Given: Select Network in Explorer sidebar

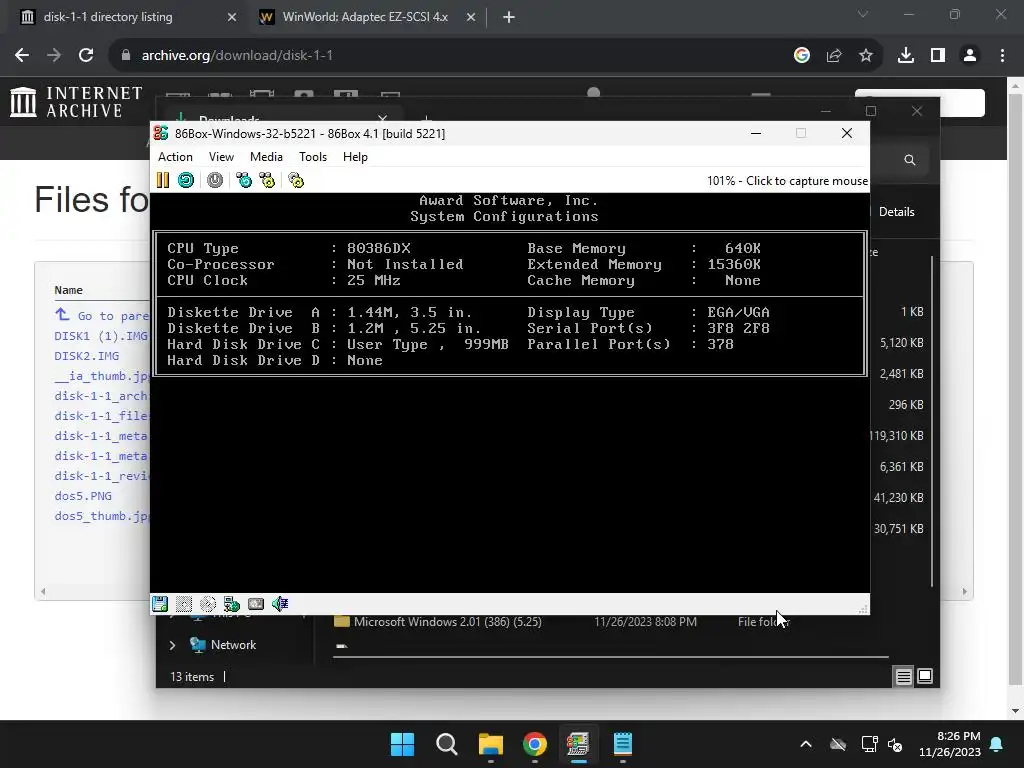Looking at the screenshot, I should [233, 645].
